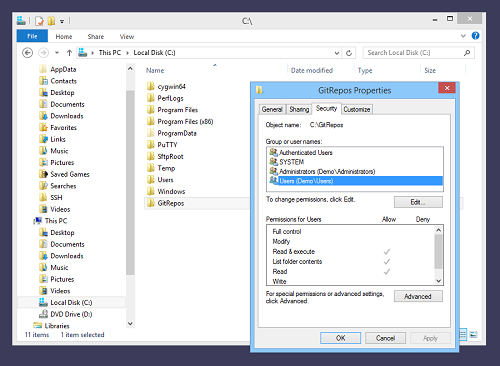Select SYSTEM in the group list
This screenshot has width=500, height=366.
point(291,162)
